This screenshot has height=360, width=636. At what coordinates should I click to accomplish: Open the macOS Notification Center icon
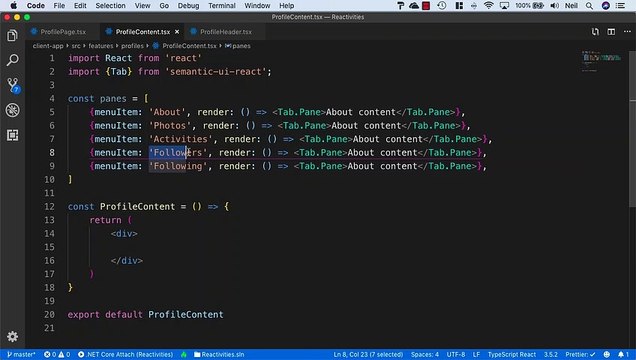click(x=620, y=6)
